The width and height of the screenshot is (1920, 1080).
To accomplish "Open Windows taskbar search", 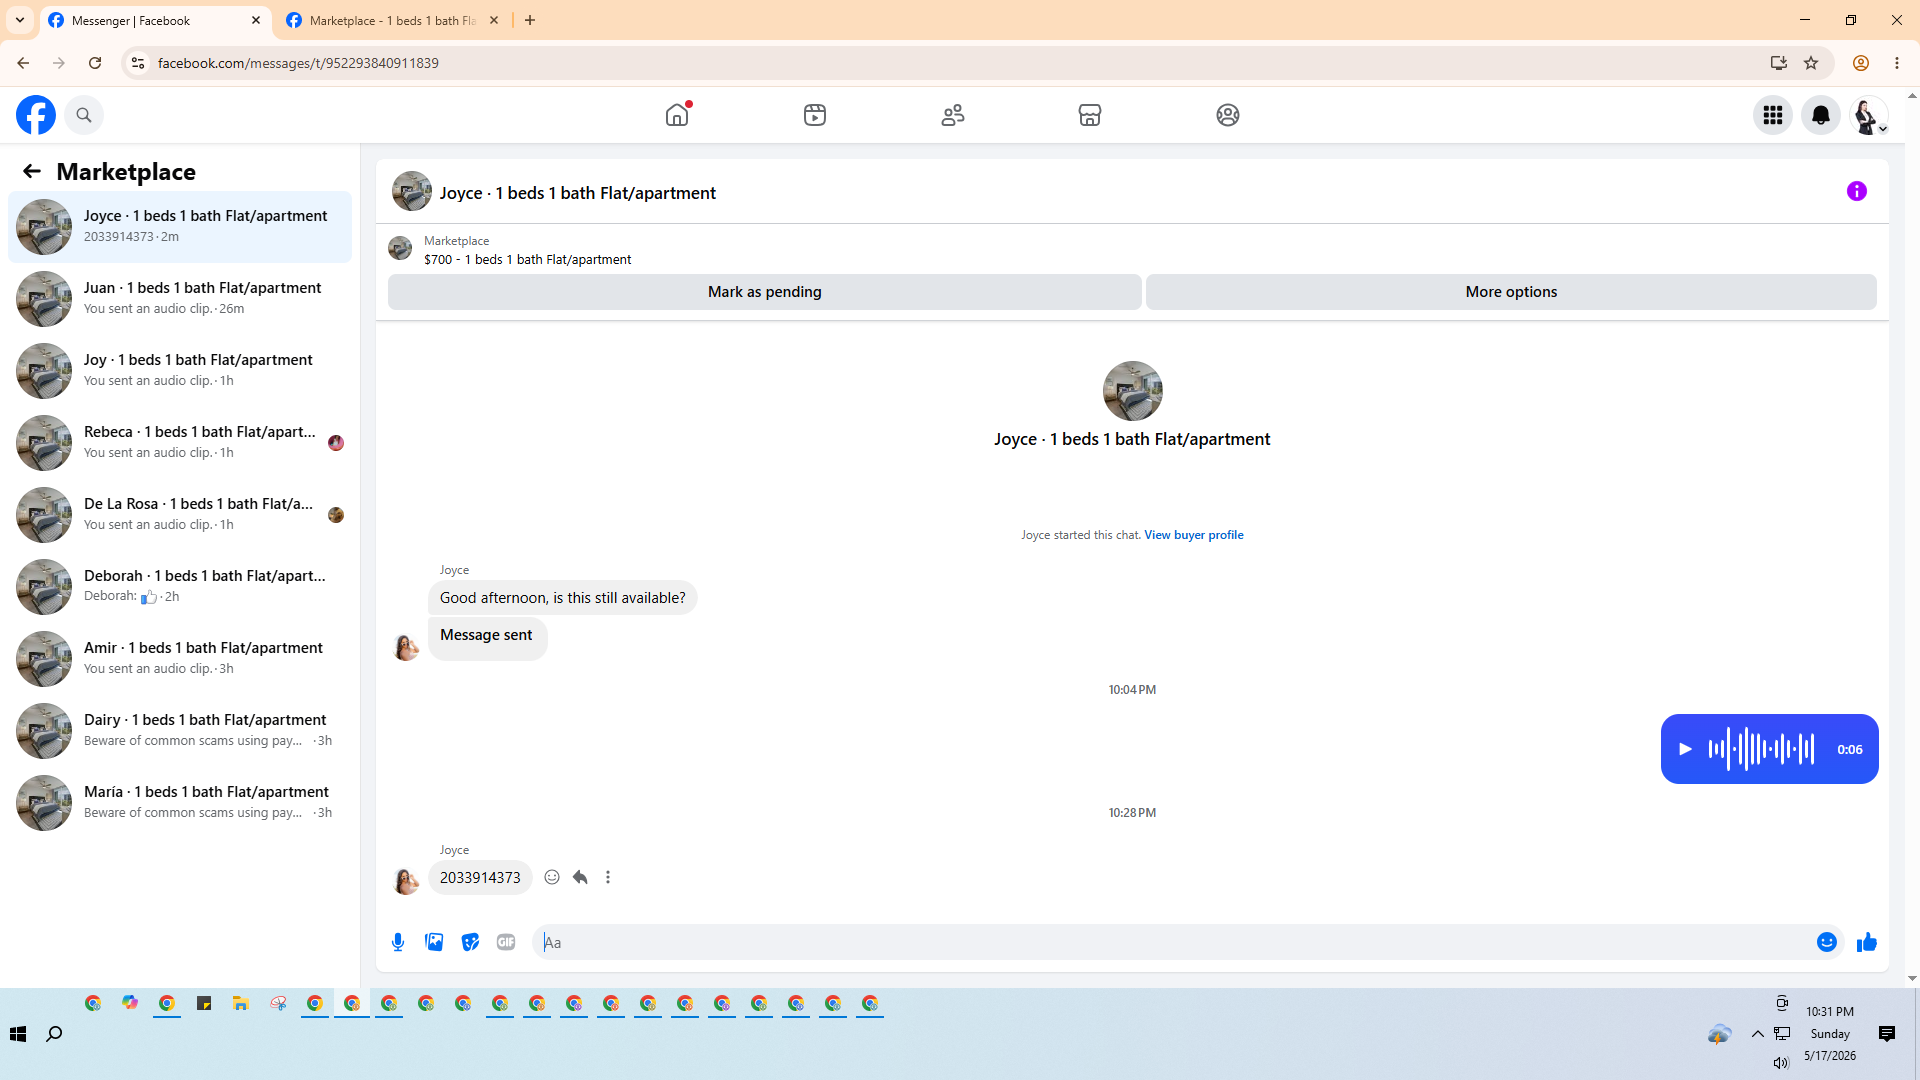I will pyautogui.click(x=55, y=1033).
